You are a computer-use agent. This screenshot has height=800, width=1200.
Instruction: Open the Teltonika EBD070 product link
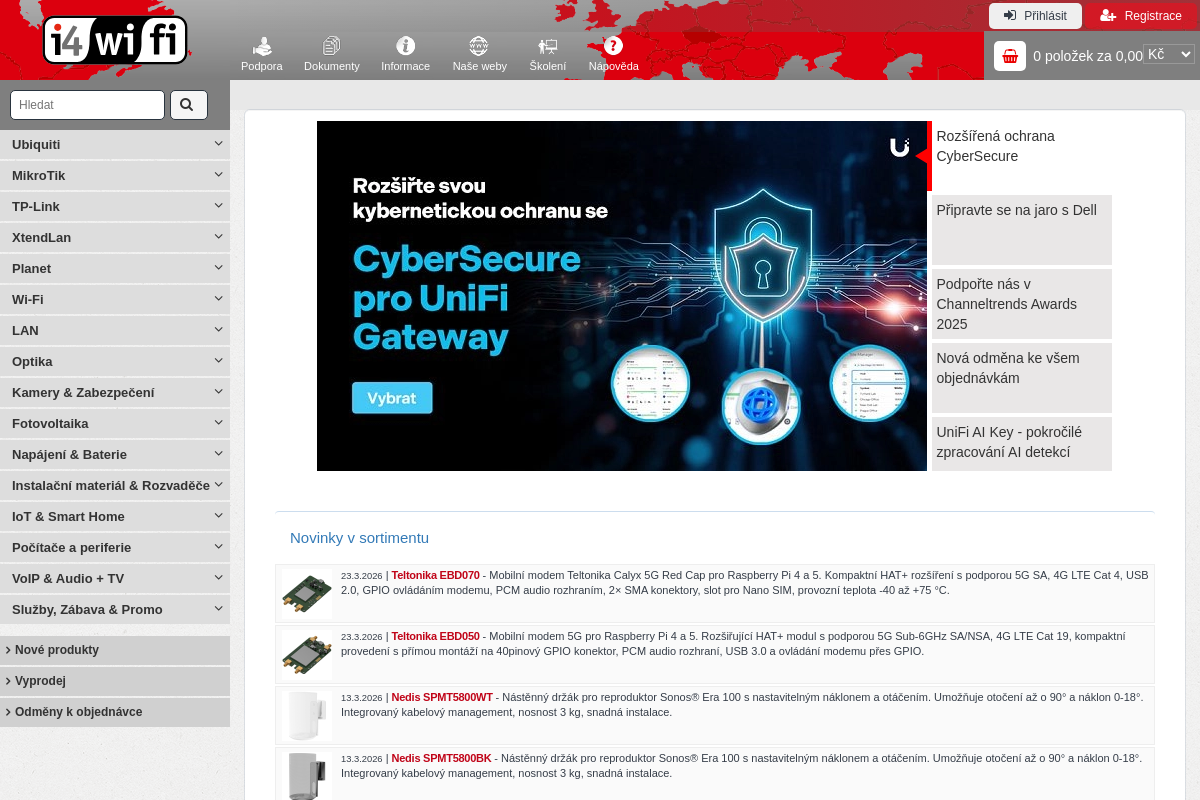(435, 575)
